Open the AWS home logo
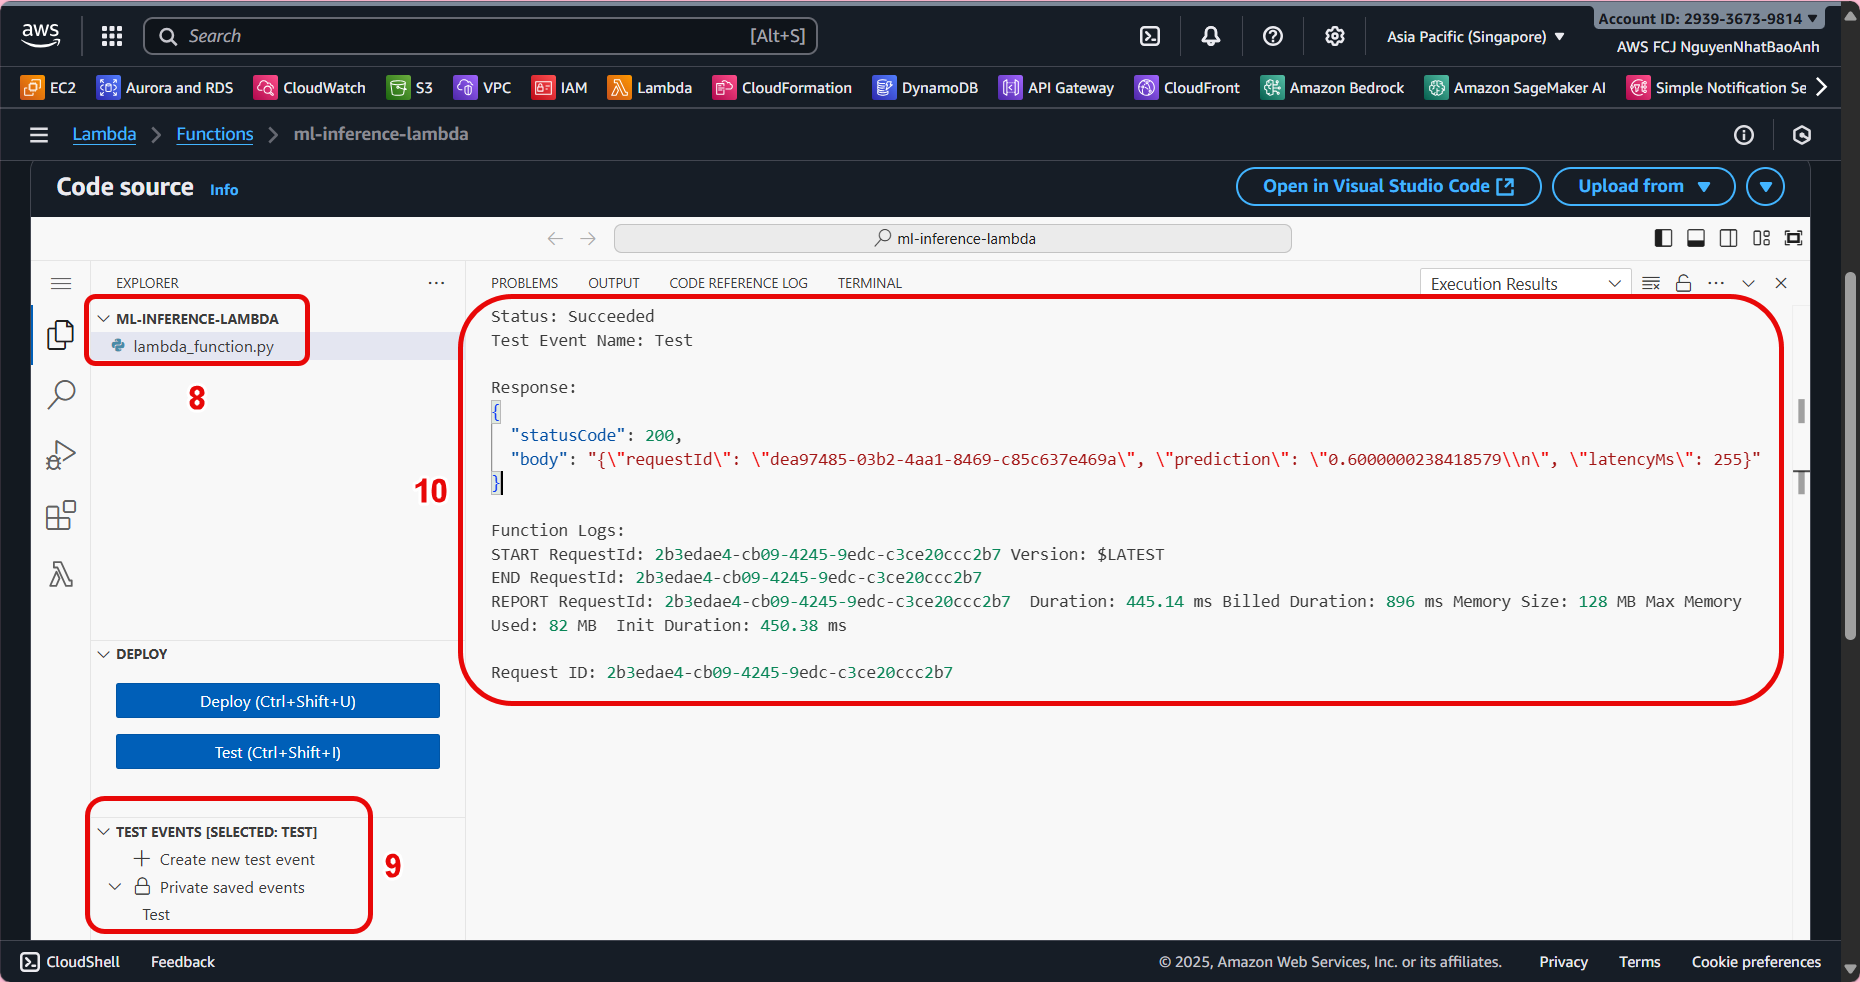Viewport: 1860px width, 982px height. pyautogui.click(x=41, y=35)
